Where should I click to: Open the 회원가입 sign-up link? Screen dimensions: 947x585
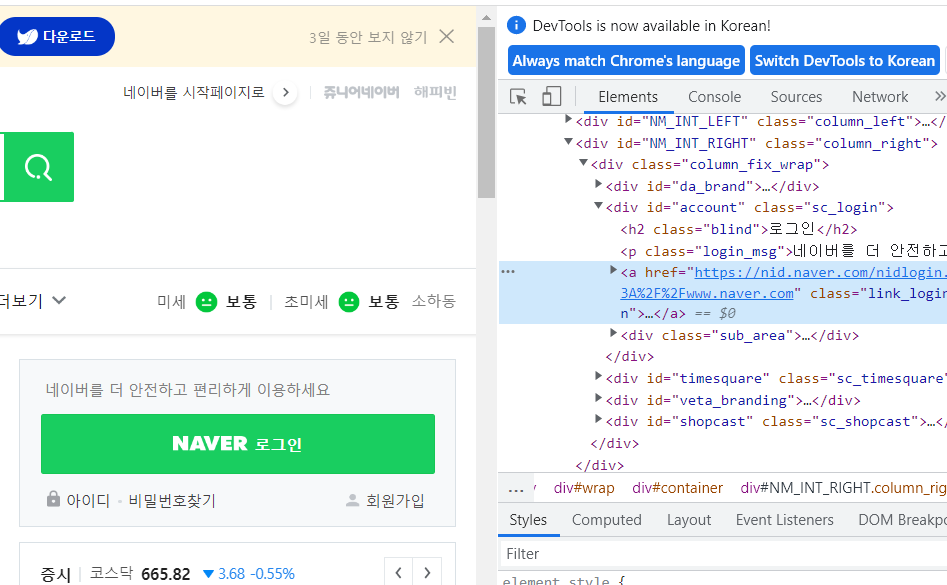[396, 500]
